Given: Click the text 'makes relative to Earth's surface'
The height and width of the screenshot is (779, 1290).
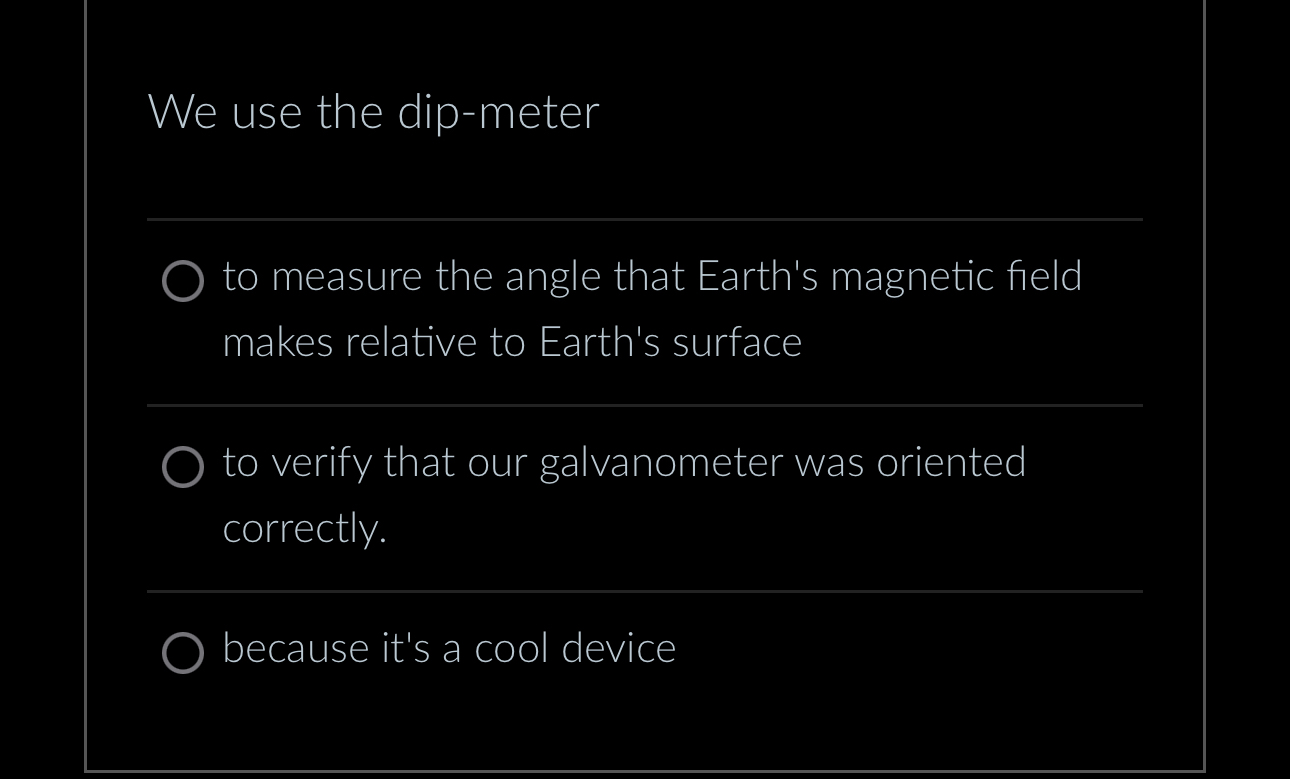Looking at the screenshot, I should click(511, 341).
